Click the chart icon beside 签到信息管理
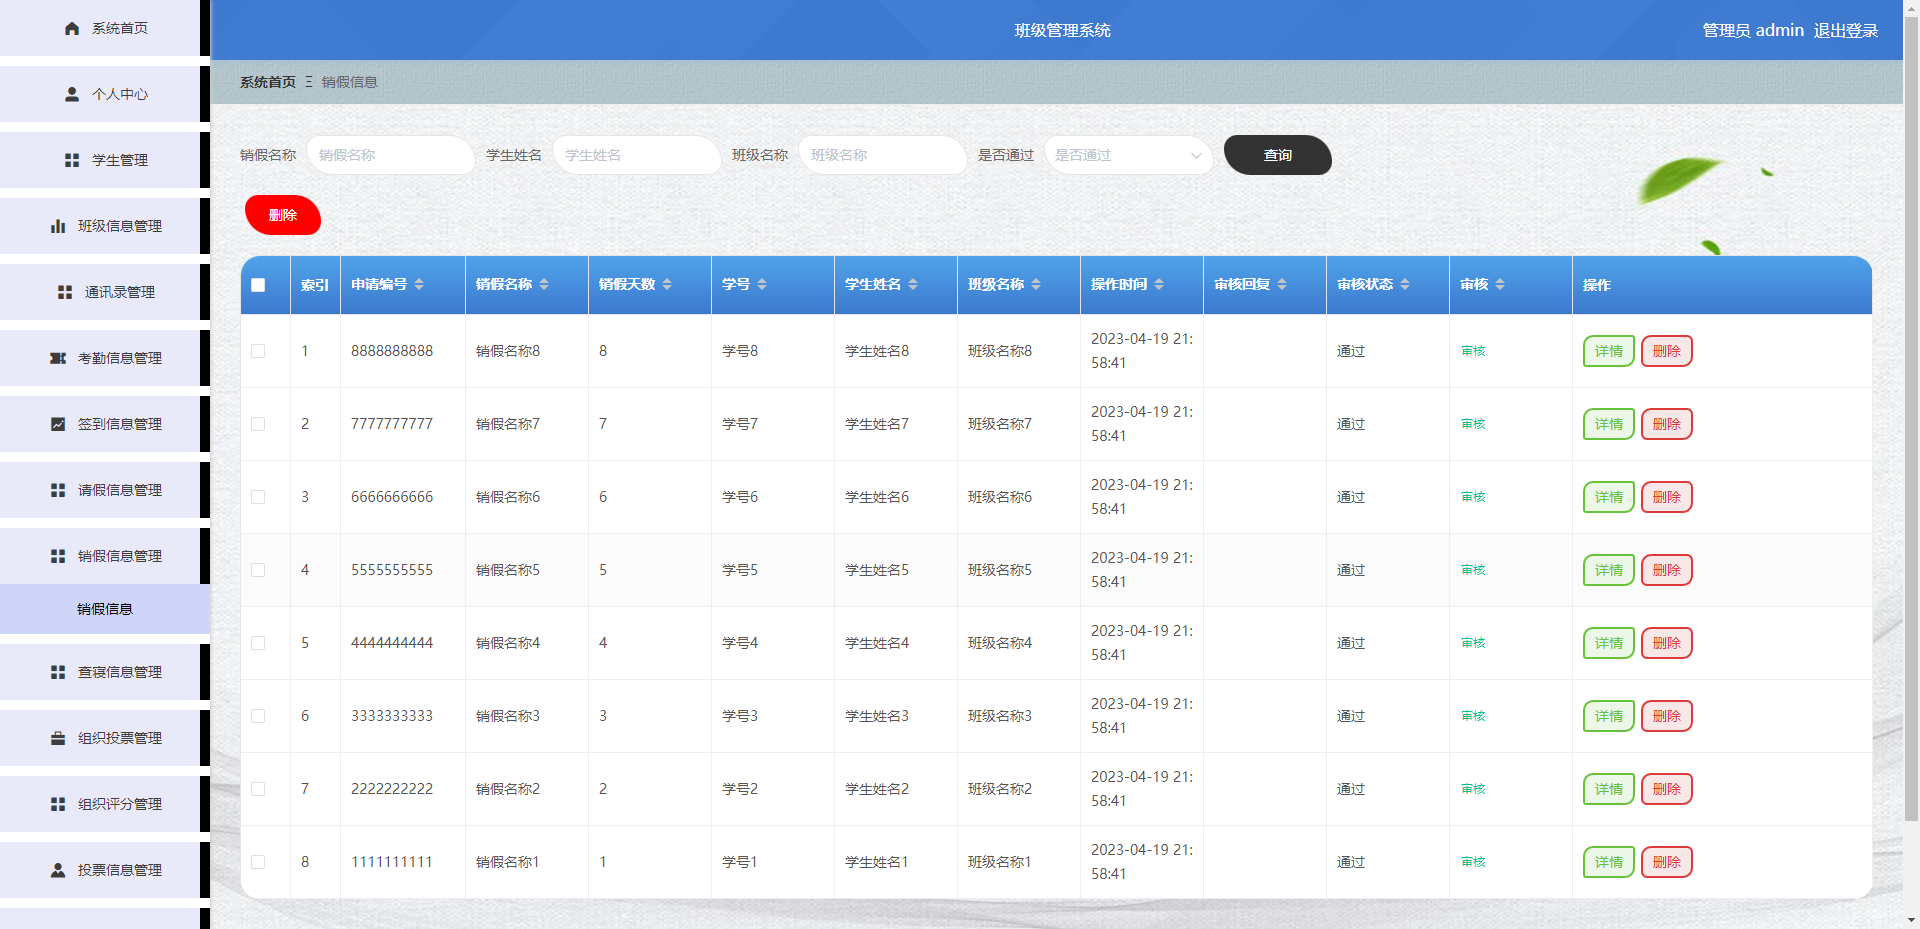Image resolution: width=1920 pixels, height=929 pixels. point(58,425)
